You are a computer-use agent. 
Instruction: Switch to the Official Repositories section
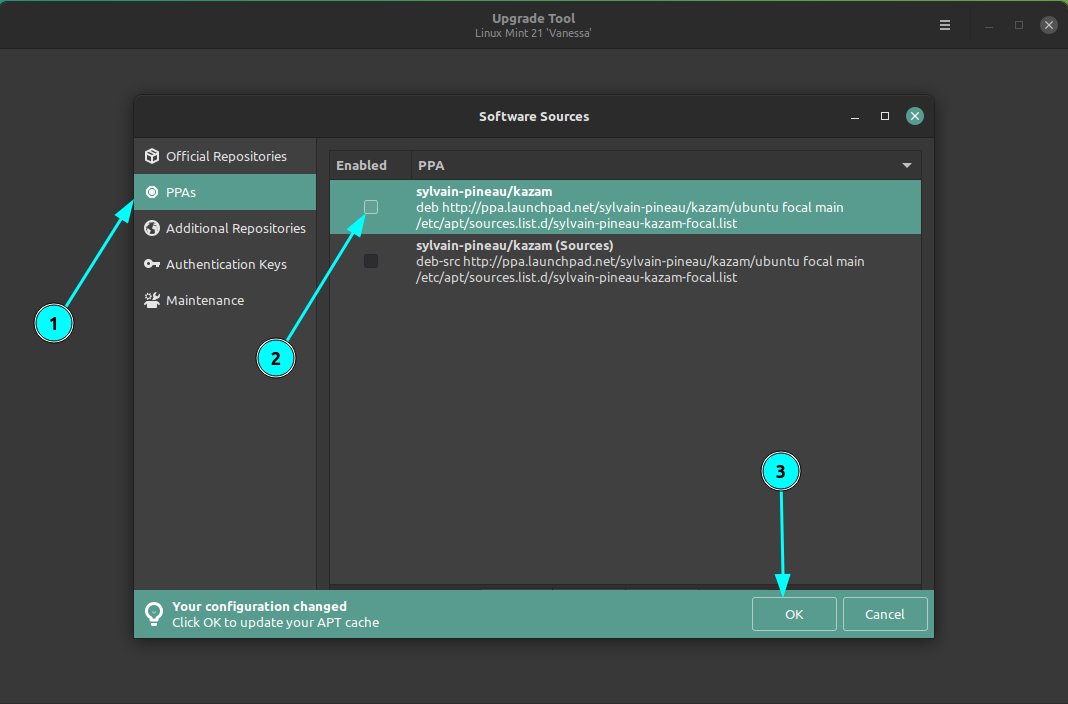tap(225, 155)
